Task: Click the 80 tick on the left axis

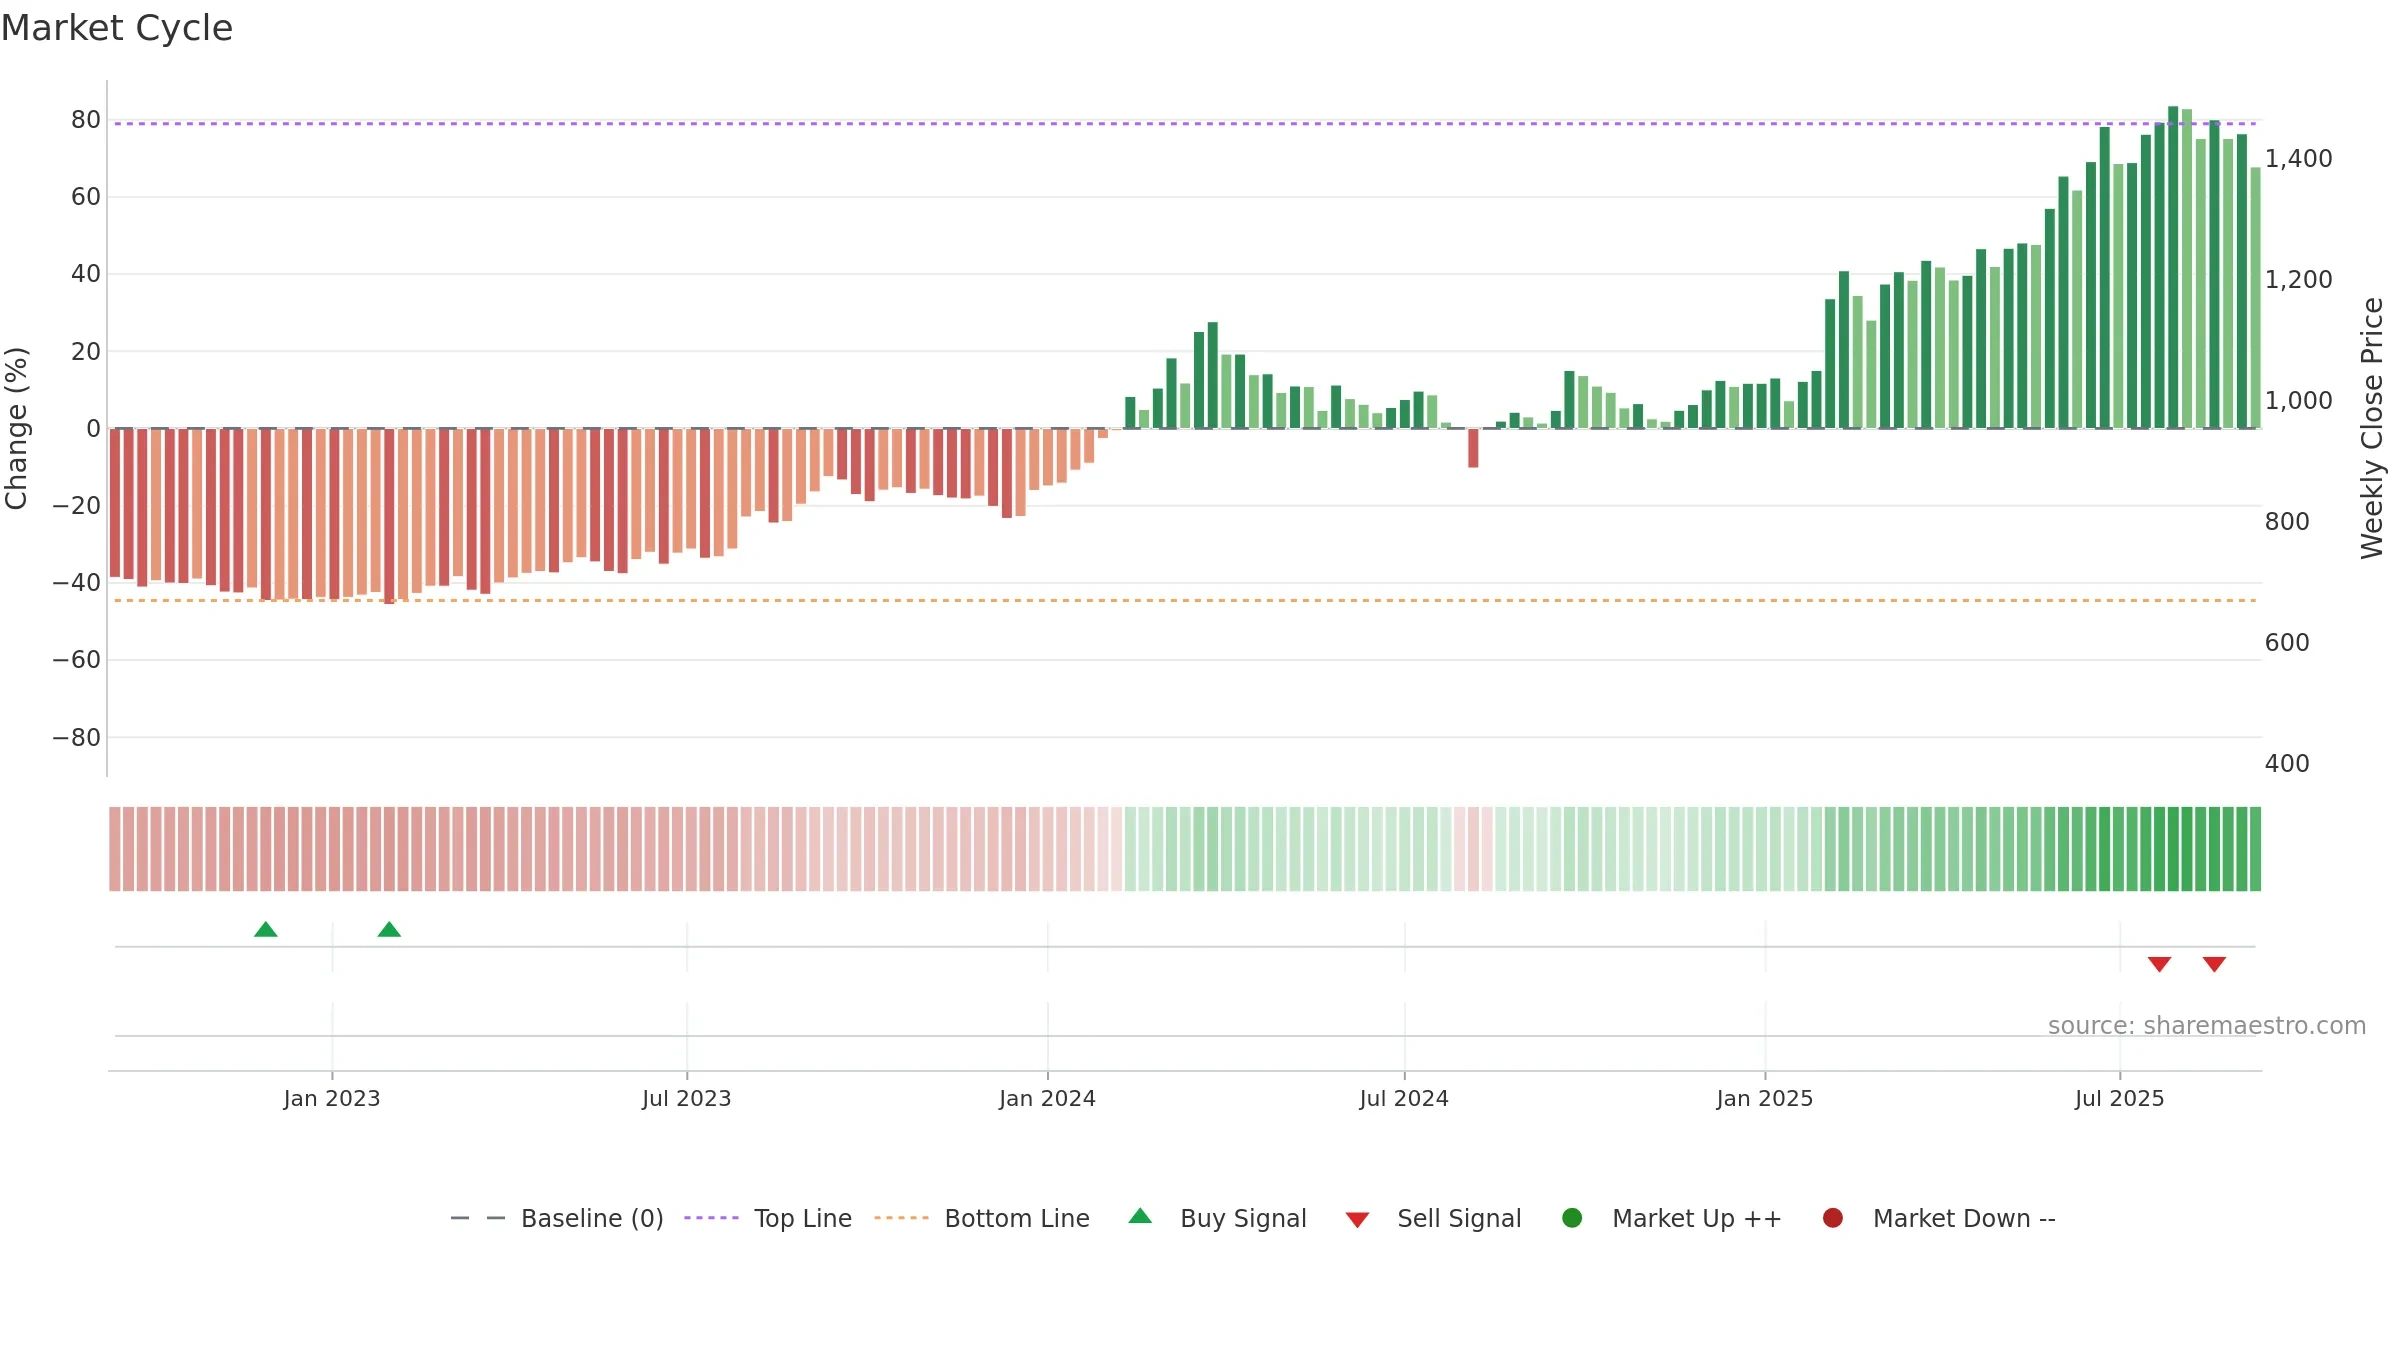Action: pos(86,120)
